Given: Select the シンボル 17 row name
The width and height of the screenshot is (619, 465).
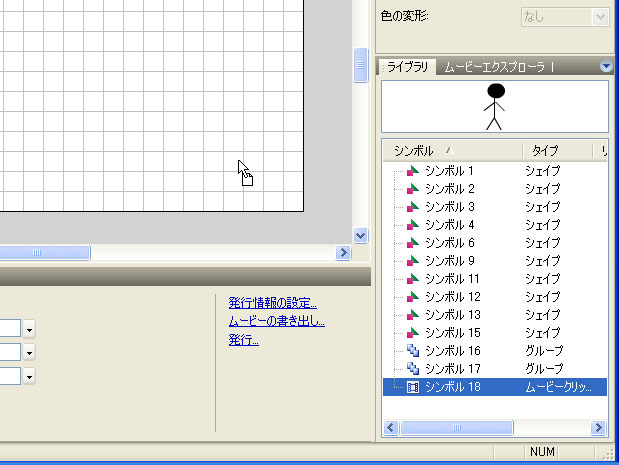Looking at the screenshot, I should point(453,369).
